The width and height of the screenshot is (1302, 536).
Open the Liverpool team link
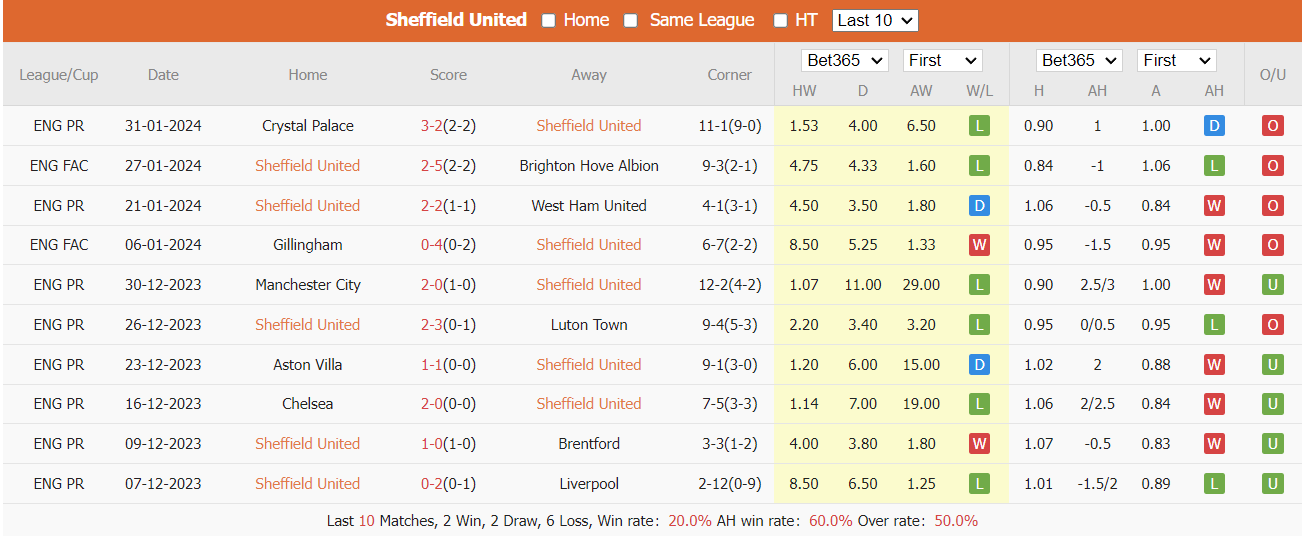coord(589,484)
